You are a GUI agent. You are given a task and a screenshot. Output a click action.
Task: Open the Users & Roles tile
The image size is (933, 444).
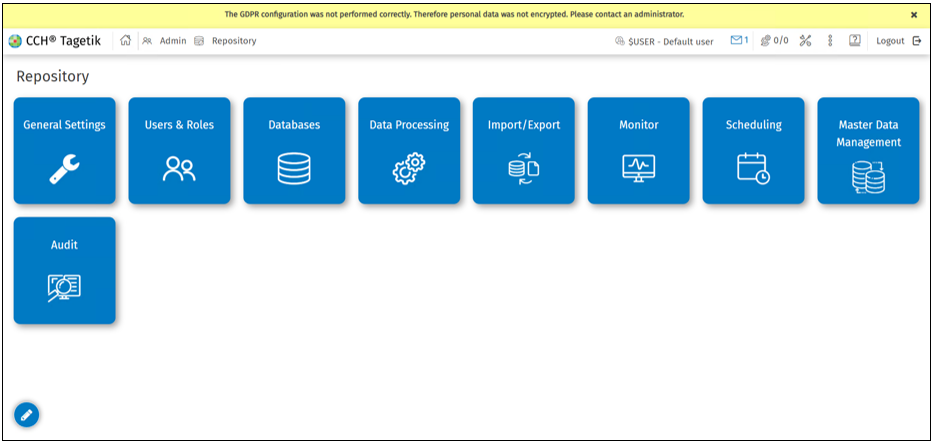coord(179,151)
